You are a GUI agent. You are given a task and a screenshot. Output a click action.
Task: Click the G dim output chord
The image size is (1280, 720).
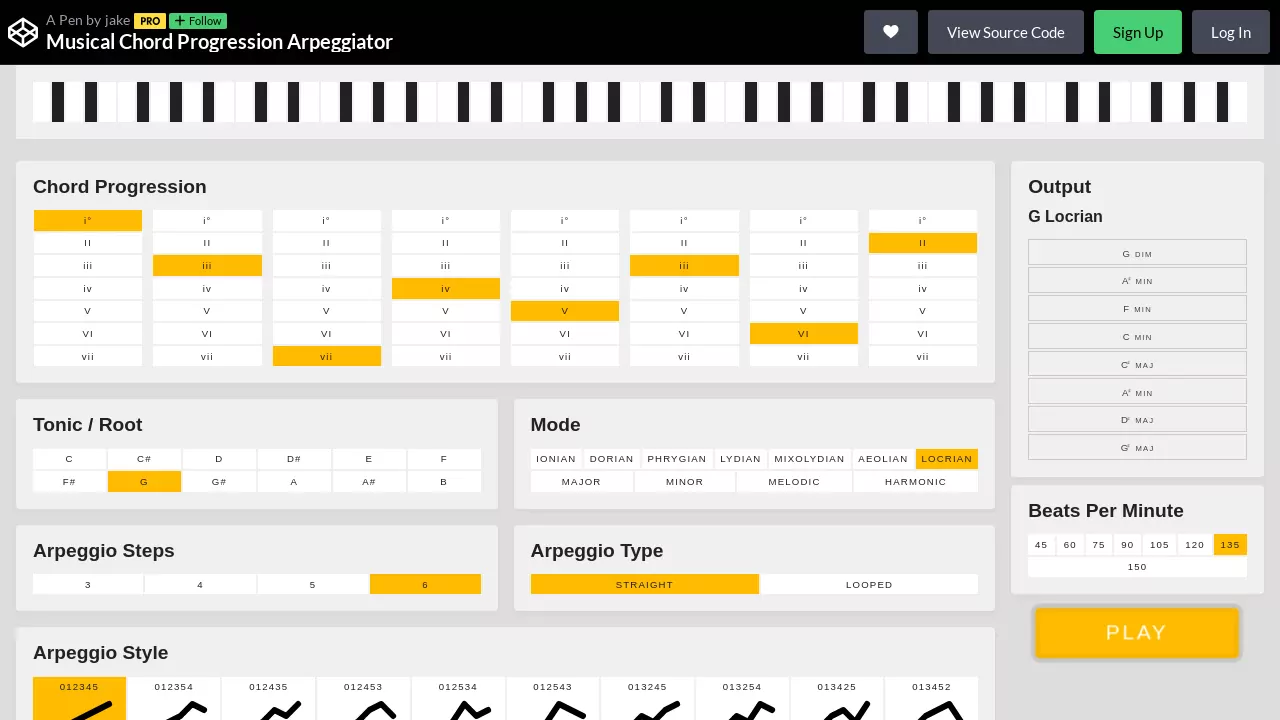1137,254
